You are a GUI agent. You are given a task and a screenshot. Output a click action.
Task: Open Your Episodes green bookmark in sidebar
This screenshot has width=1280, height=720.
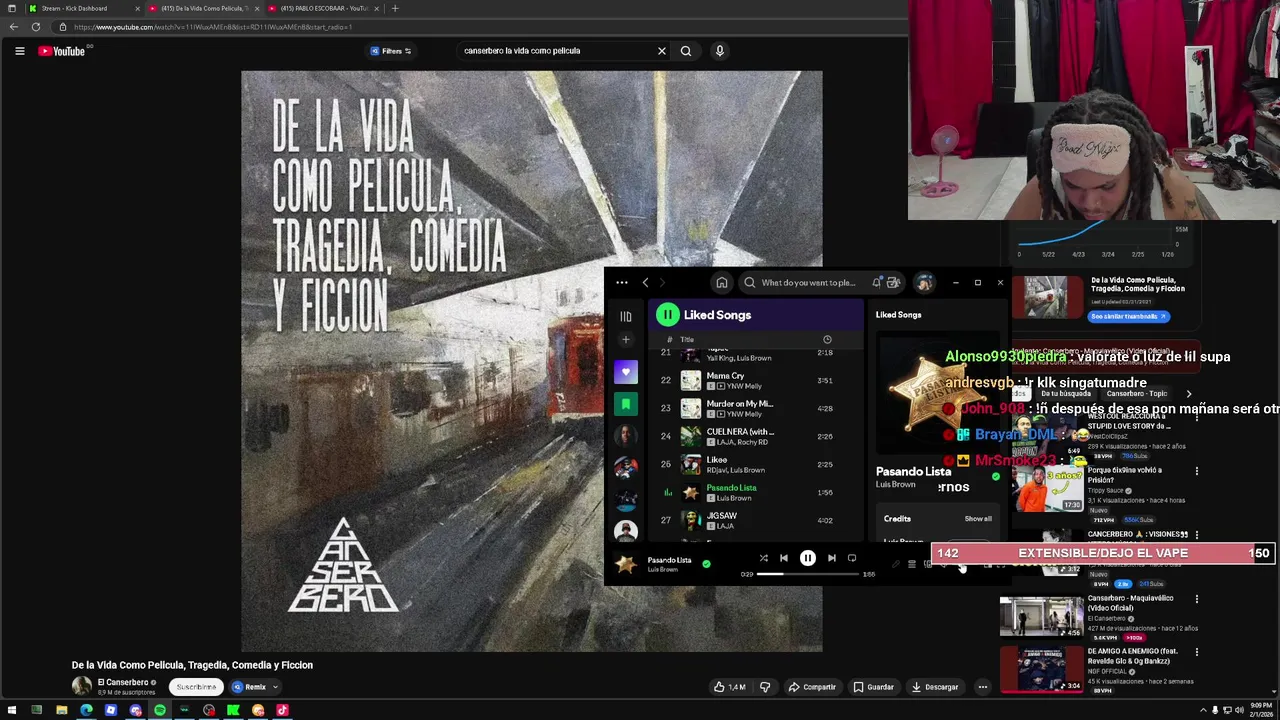click(x=626, y=404)
